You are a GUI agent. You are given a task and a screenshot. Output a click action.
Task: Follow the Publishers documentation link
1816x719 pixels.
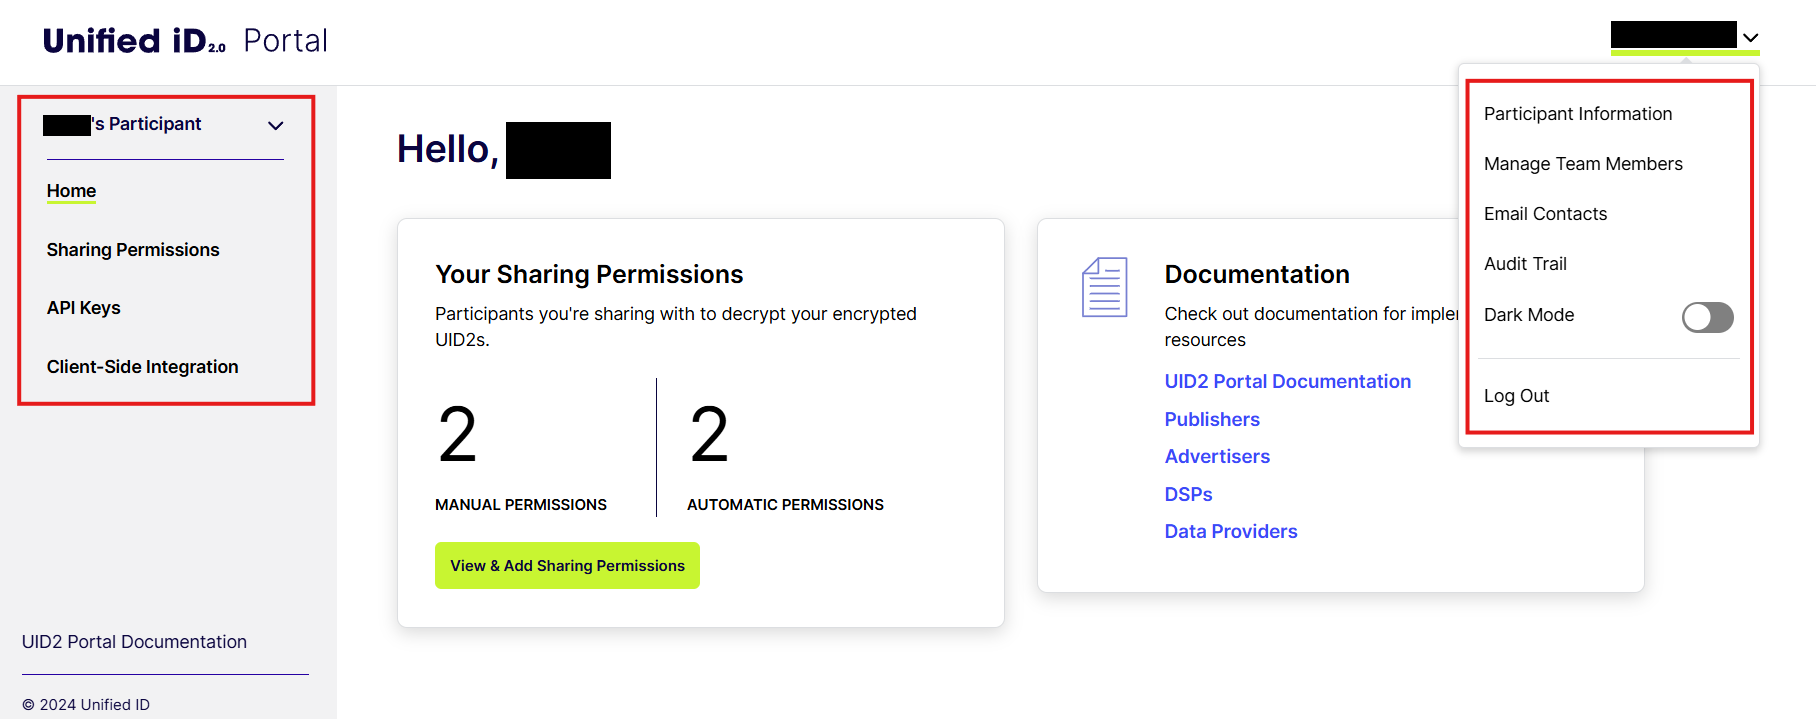1211,420
